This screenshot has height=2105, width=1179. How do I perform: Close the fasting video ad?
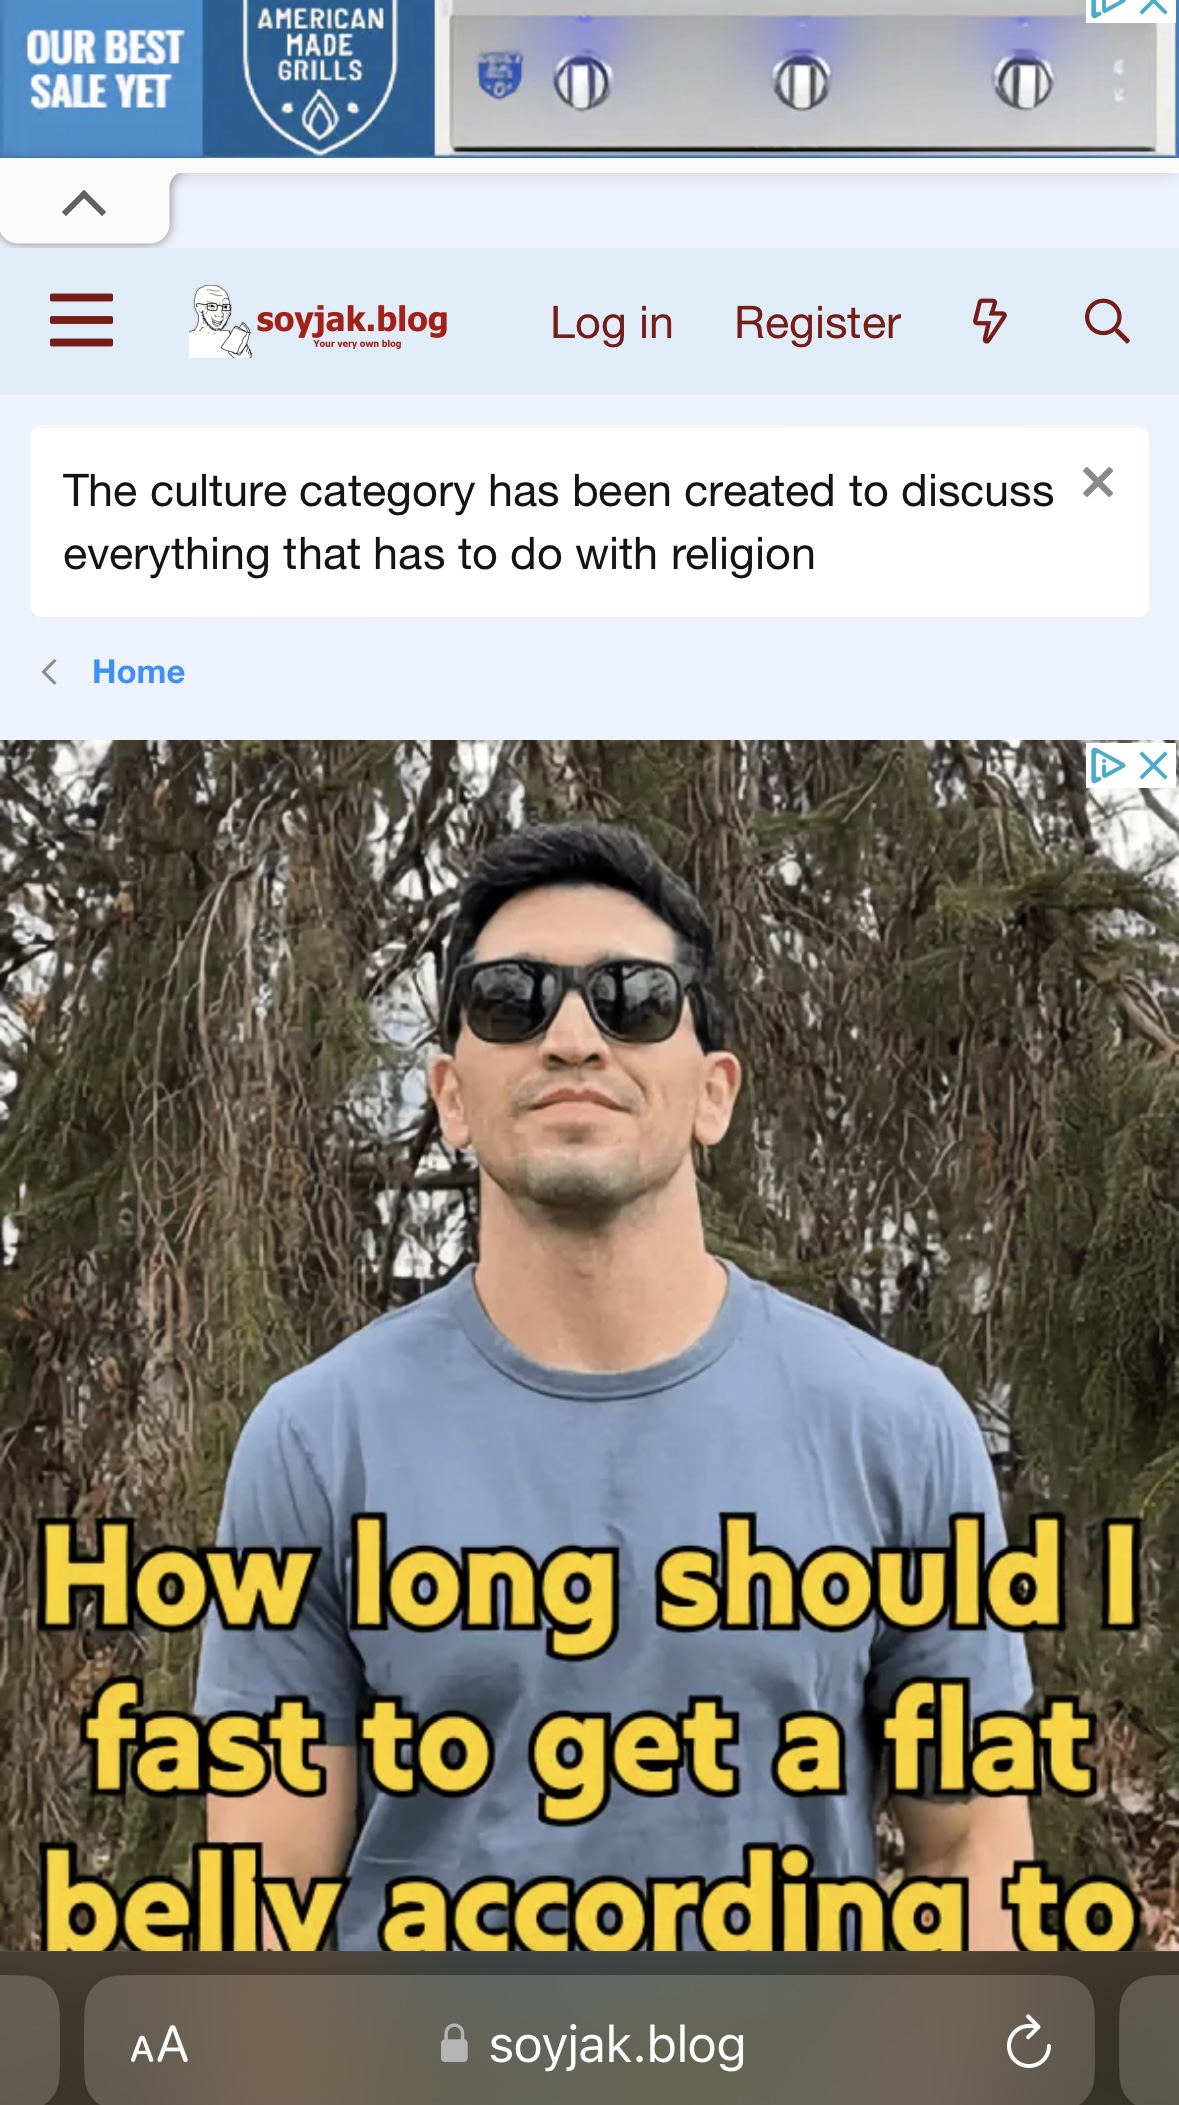pyautogui.click(x=1154, y=766)
